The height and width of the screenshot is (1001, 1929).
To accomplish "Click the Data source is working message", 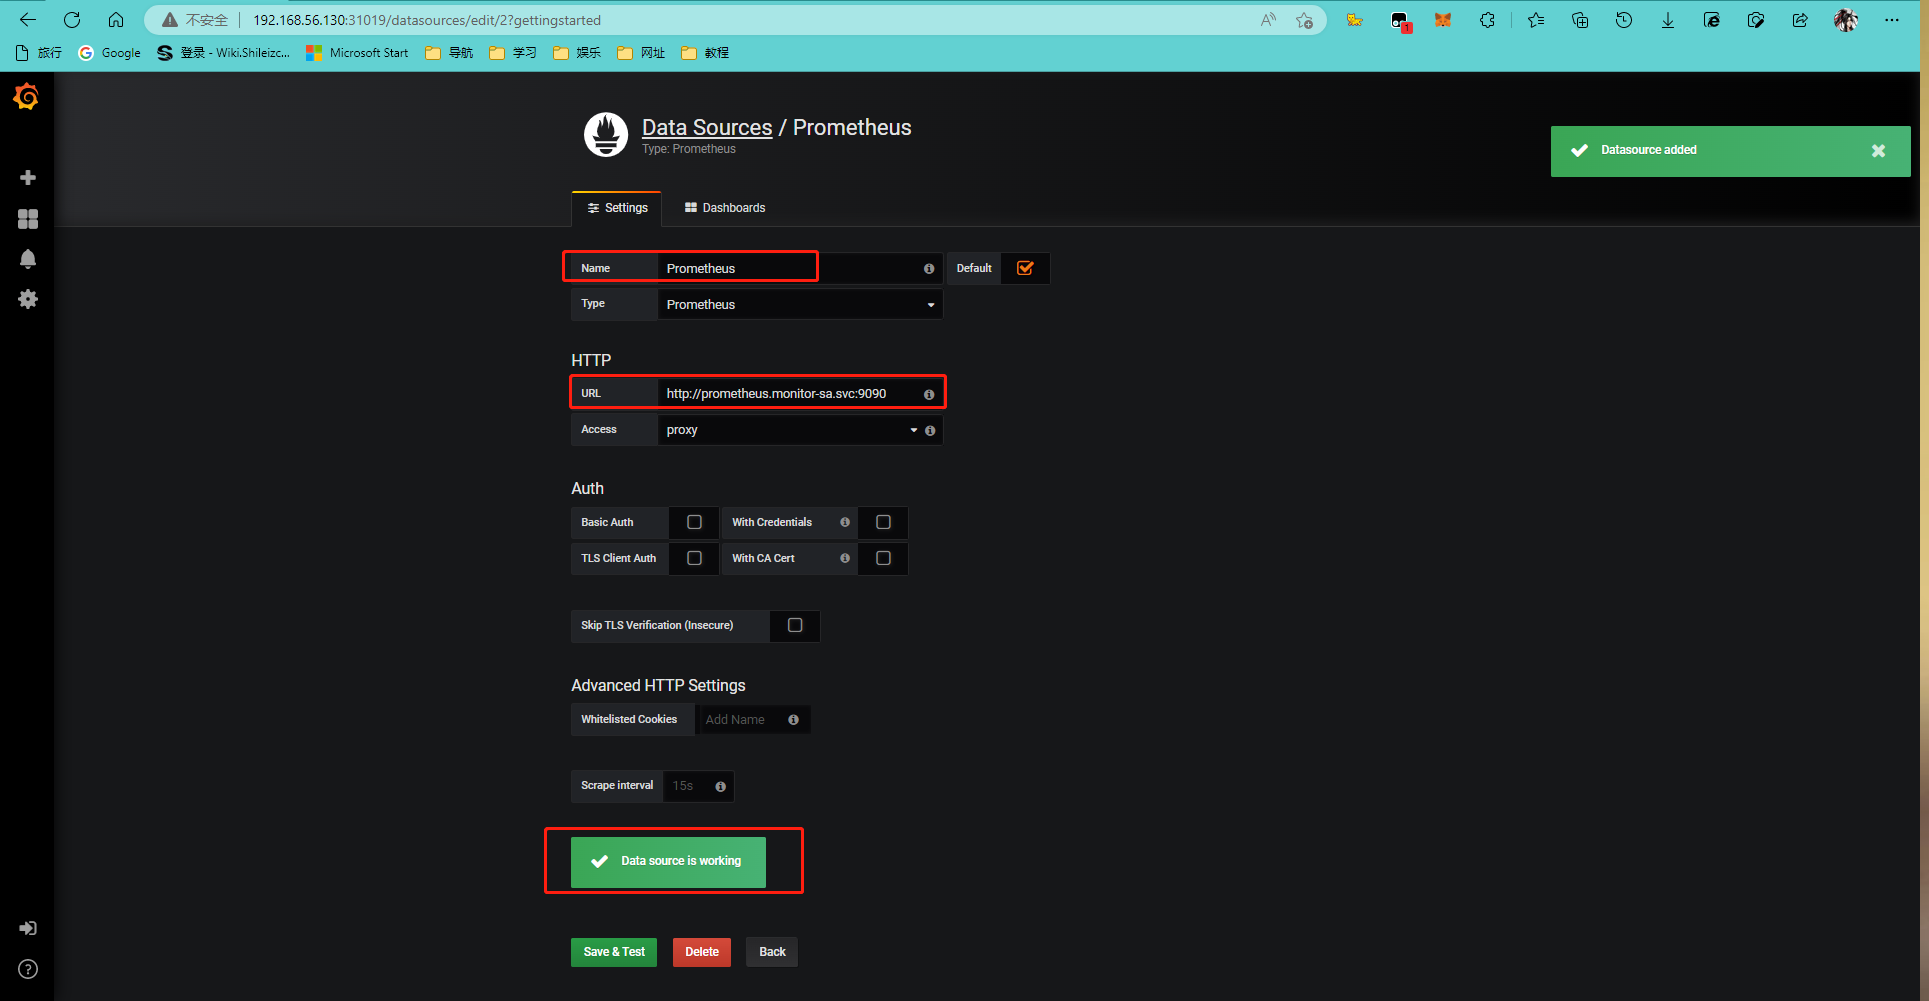I will [x=668, y=862].
